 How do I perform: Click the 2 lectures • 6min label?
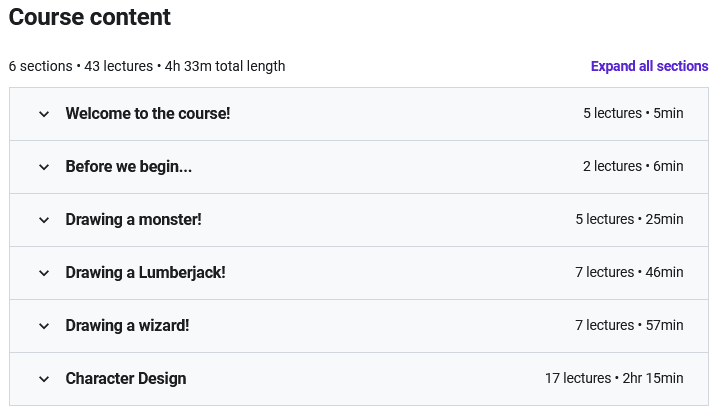point(633,167)
